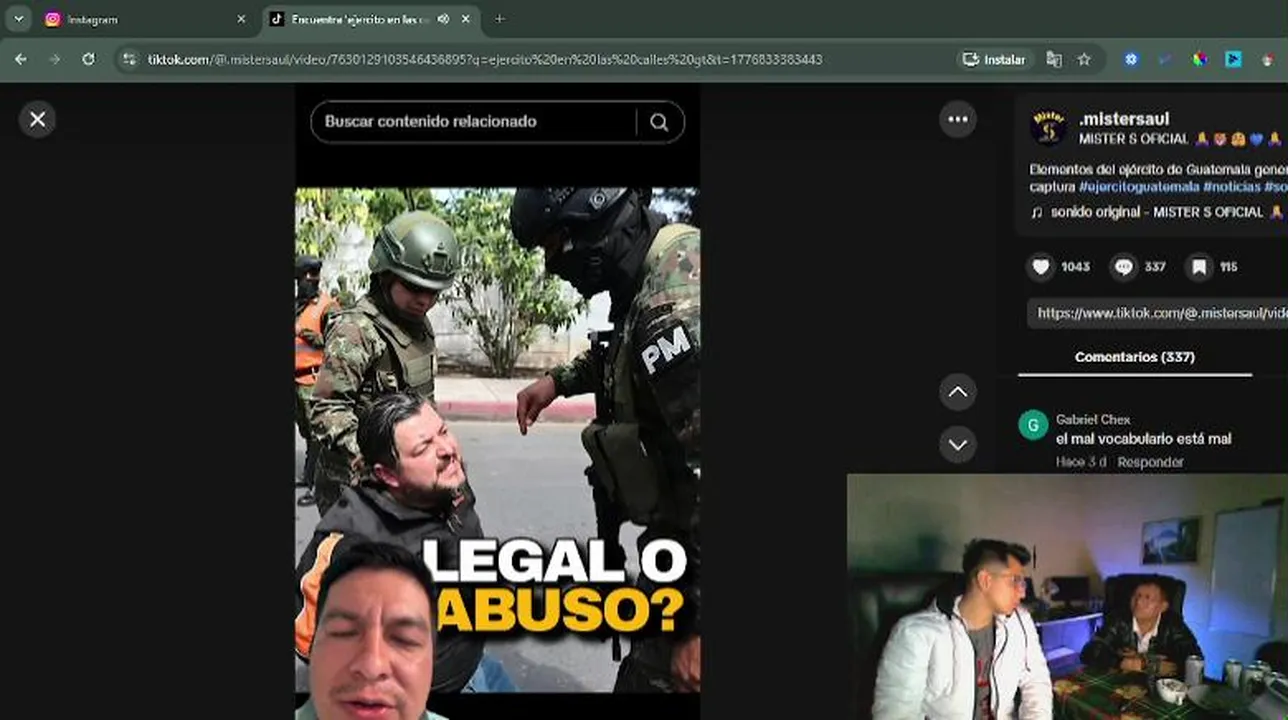The image size is (1288, 720).
Task: Click comment text 'el mal vocabulario está mal'
Action: pyautogui.click(x=1143, y=439)
